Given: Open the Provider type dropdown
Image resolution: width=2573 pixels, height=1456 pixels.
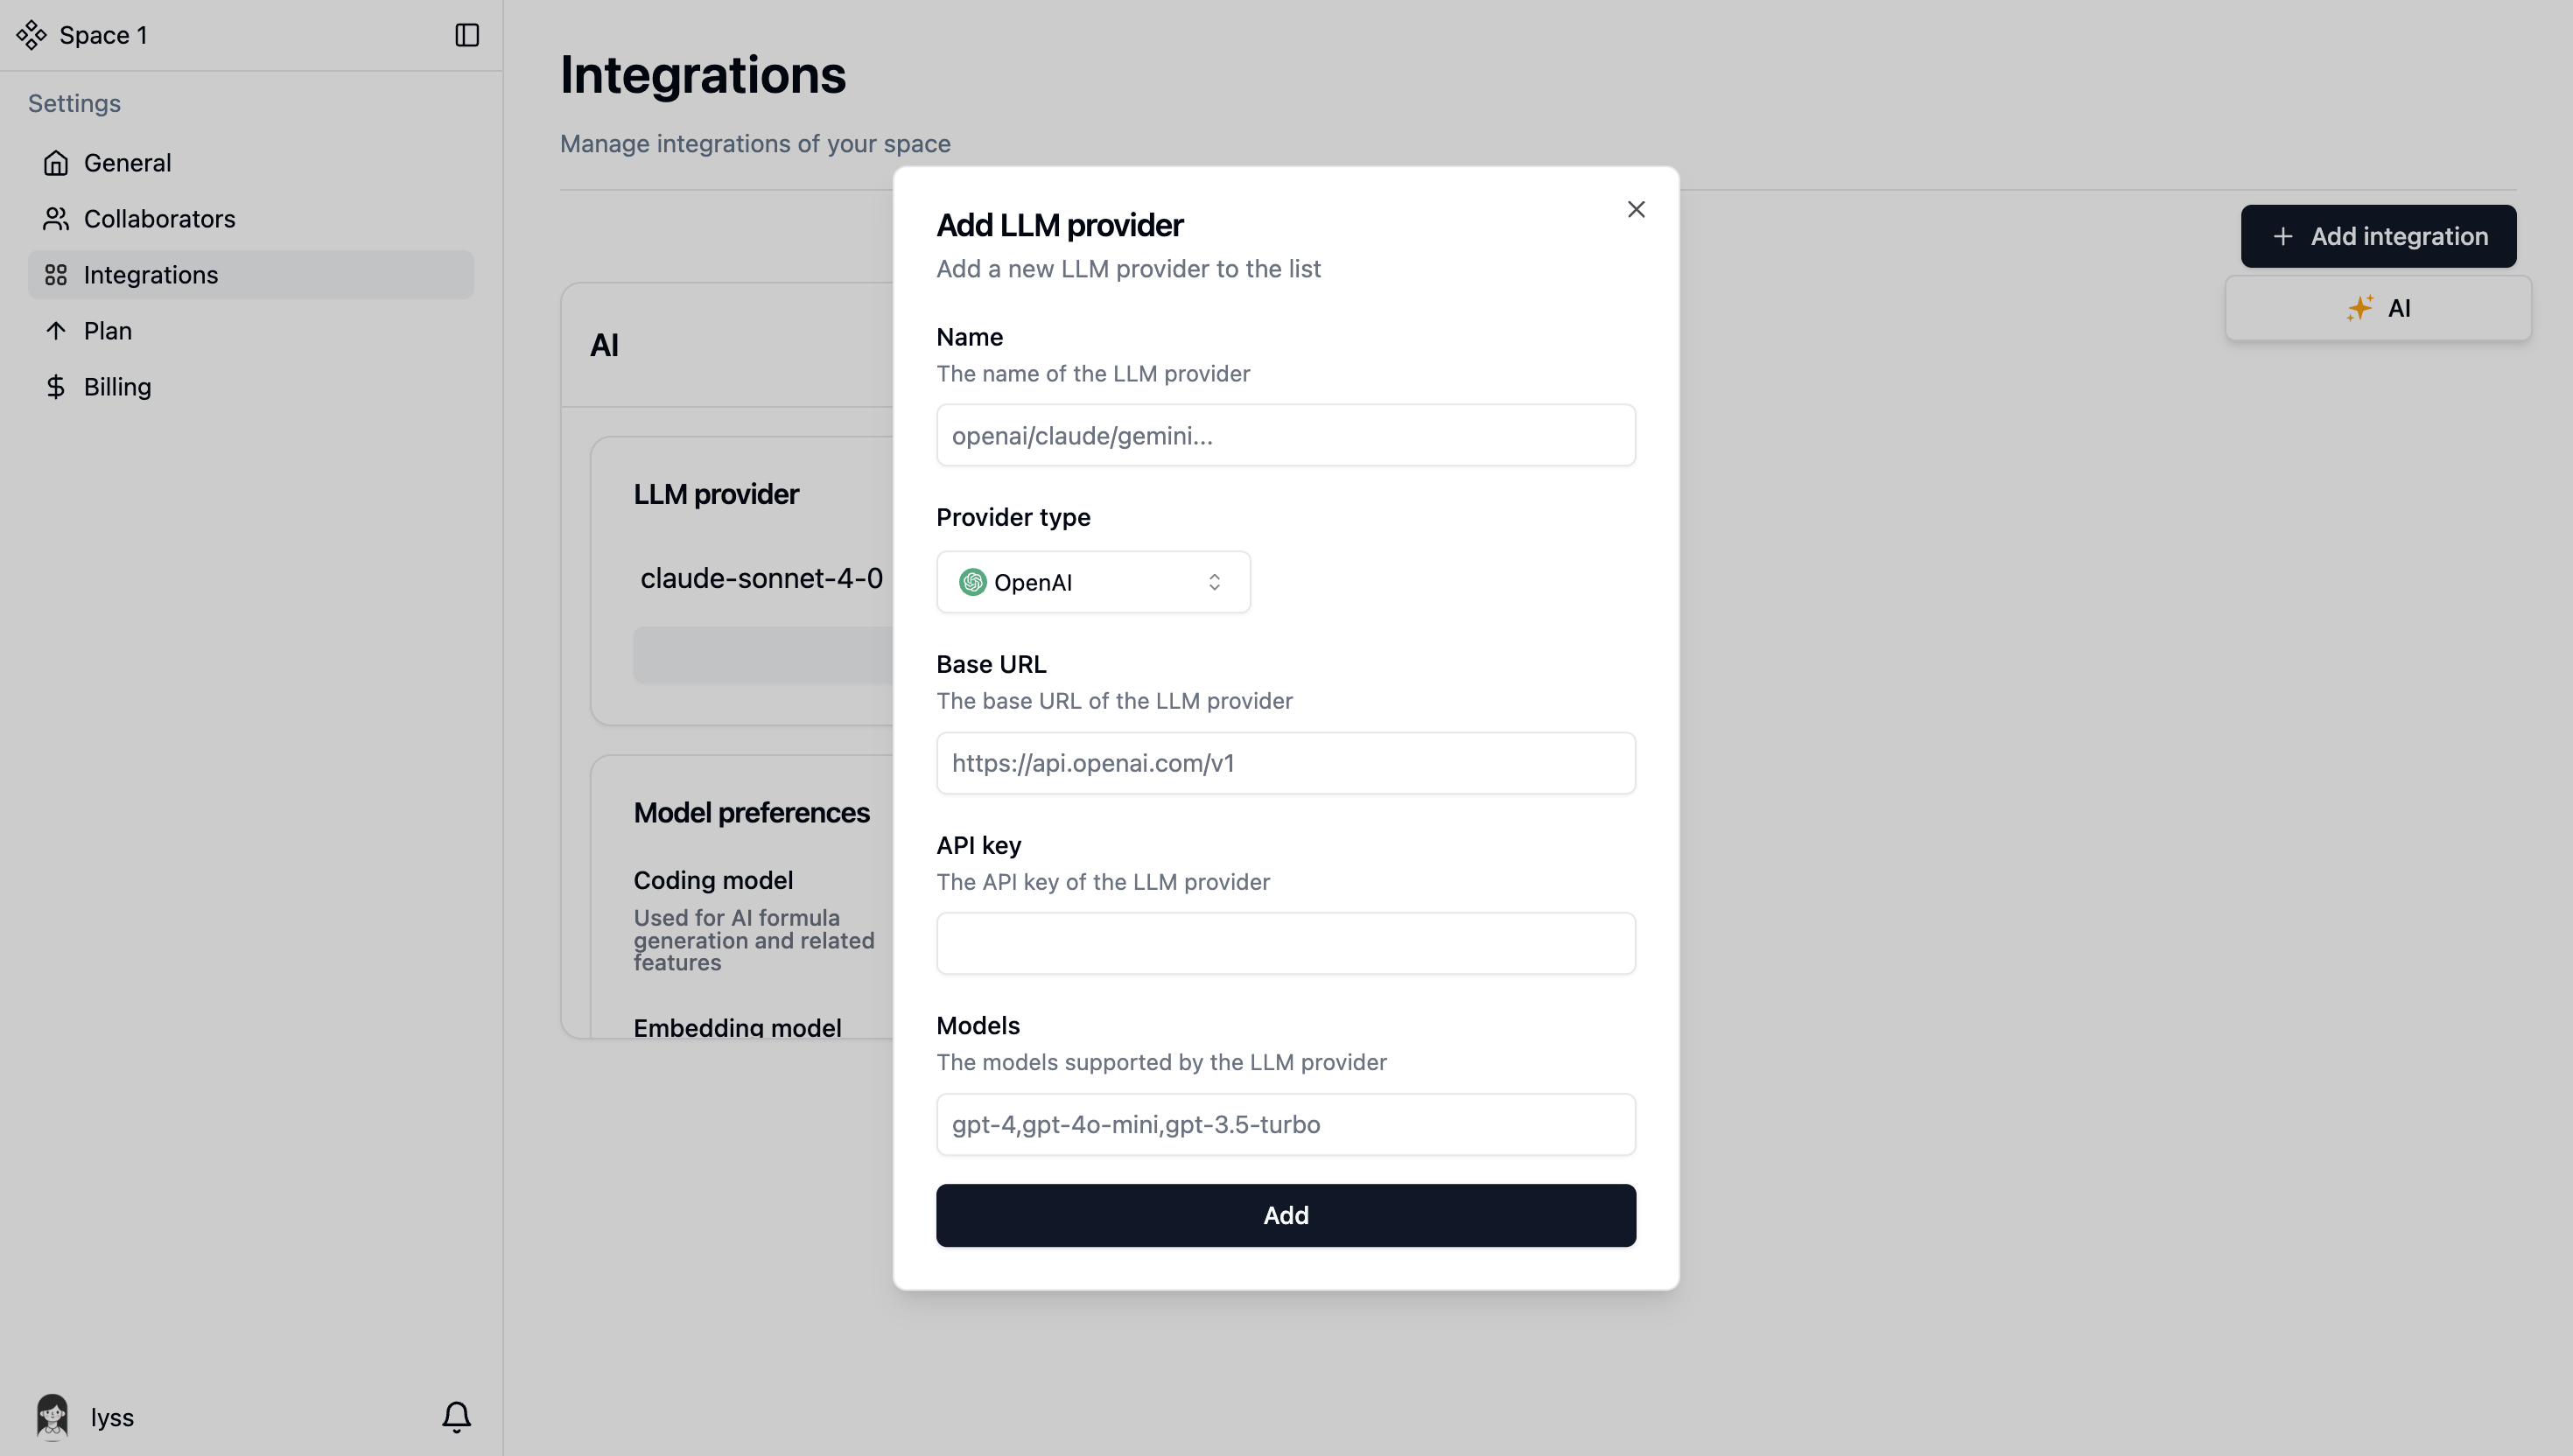Looking at the screenshot, I should tap(1093, 582).
